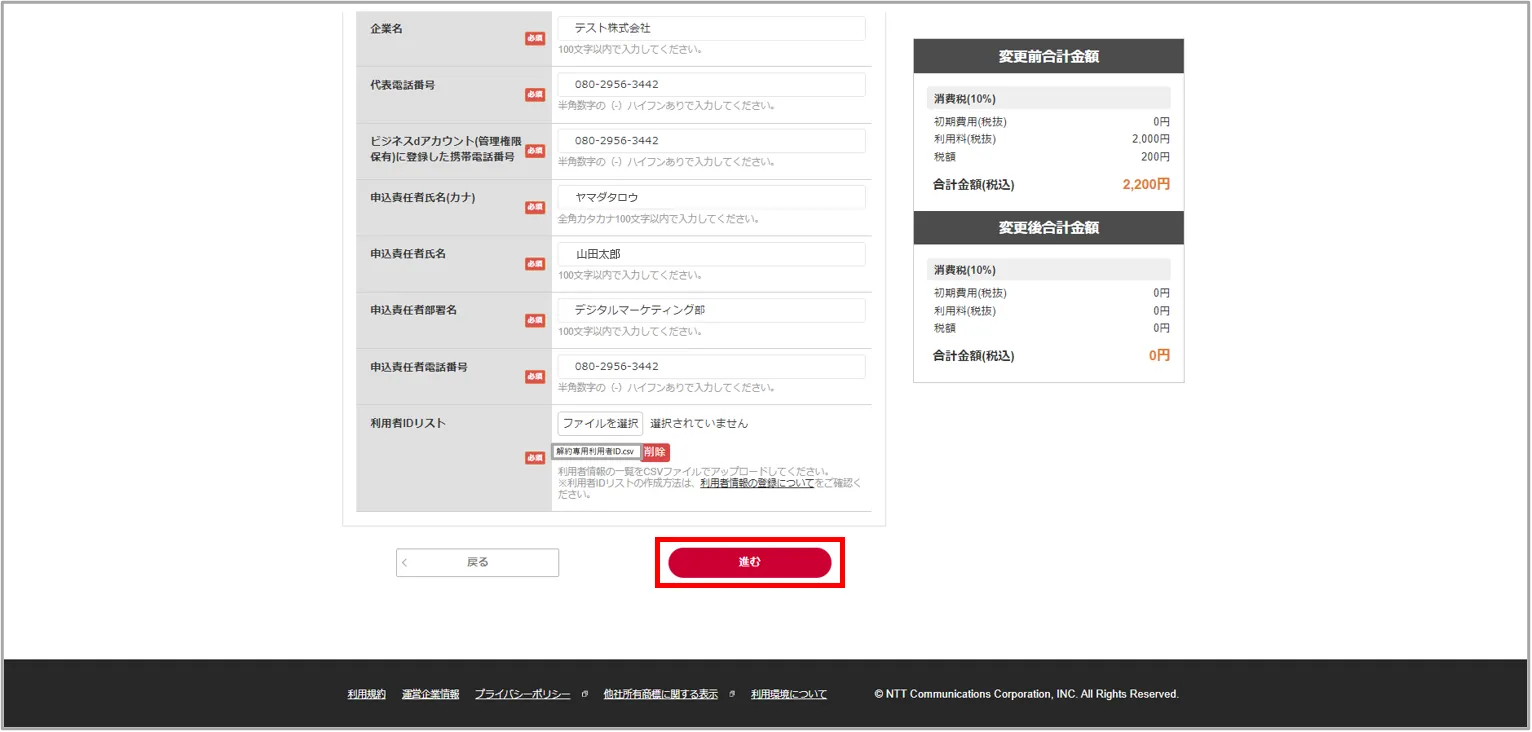Click the 申込責任者部署名 department field
This screenshot has height=732, width=1532.
click(x=710, y=310)
